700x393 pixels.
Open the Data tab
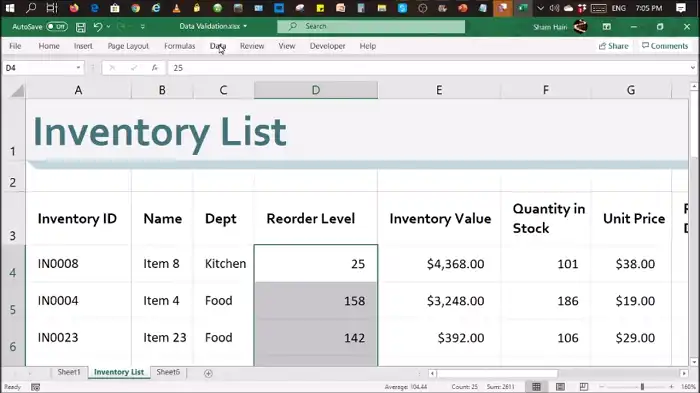coord(218,46)
